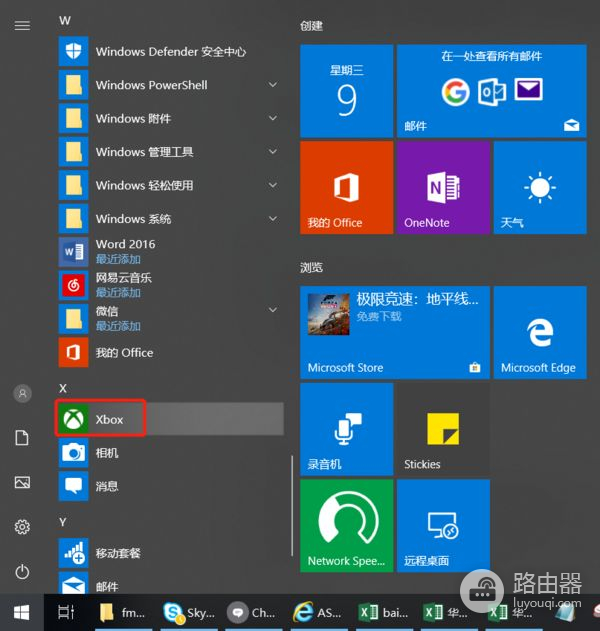600x631 pixels.
Task: Open the Stickies tile
Action: pyautogui.click(x=442, y=428)
